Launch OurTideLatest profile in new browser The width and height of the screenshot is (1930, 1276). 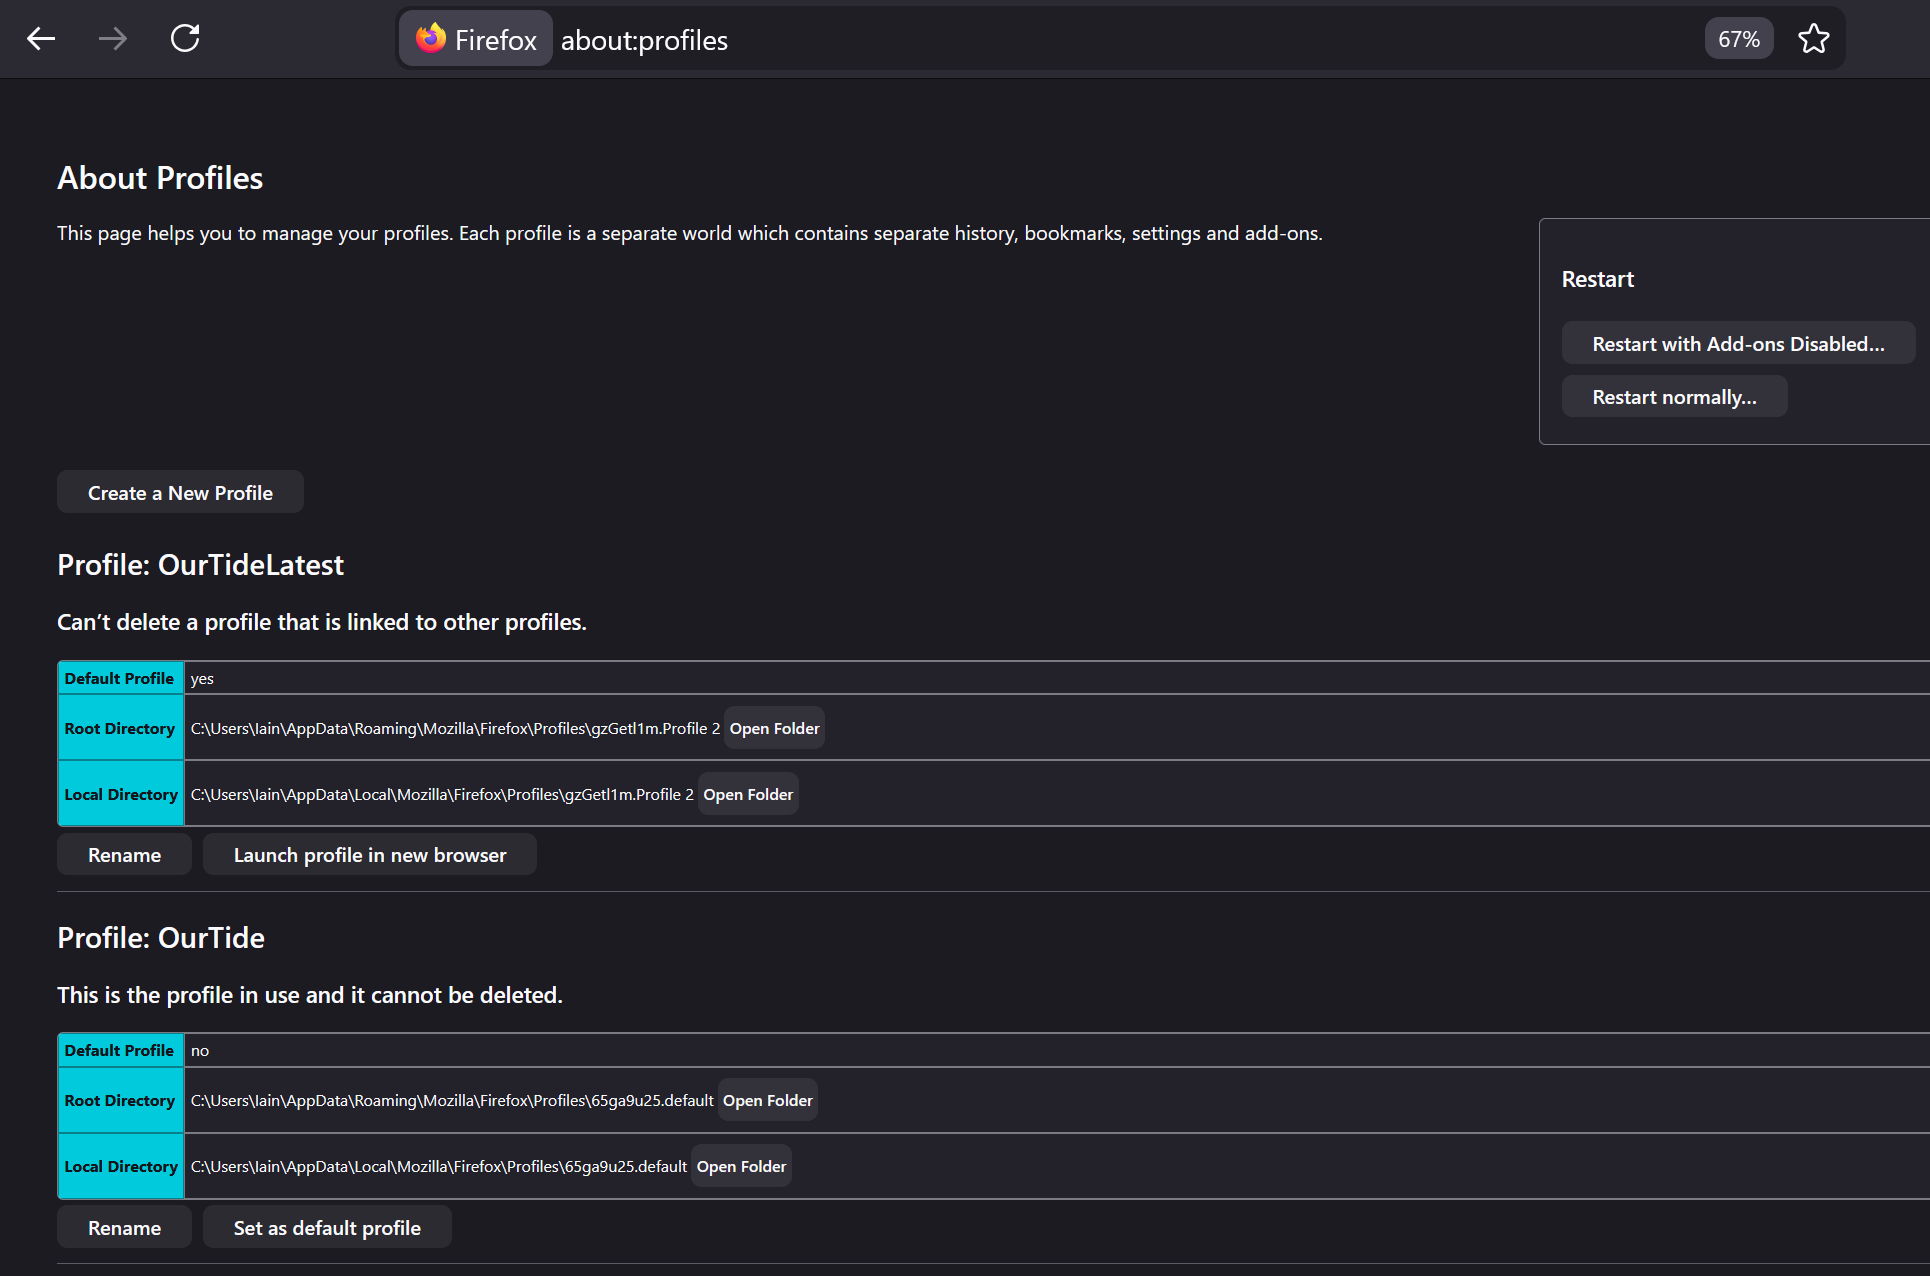pyautogui.click(x=369, y=855)
